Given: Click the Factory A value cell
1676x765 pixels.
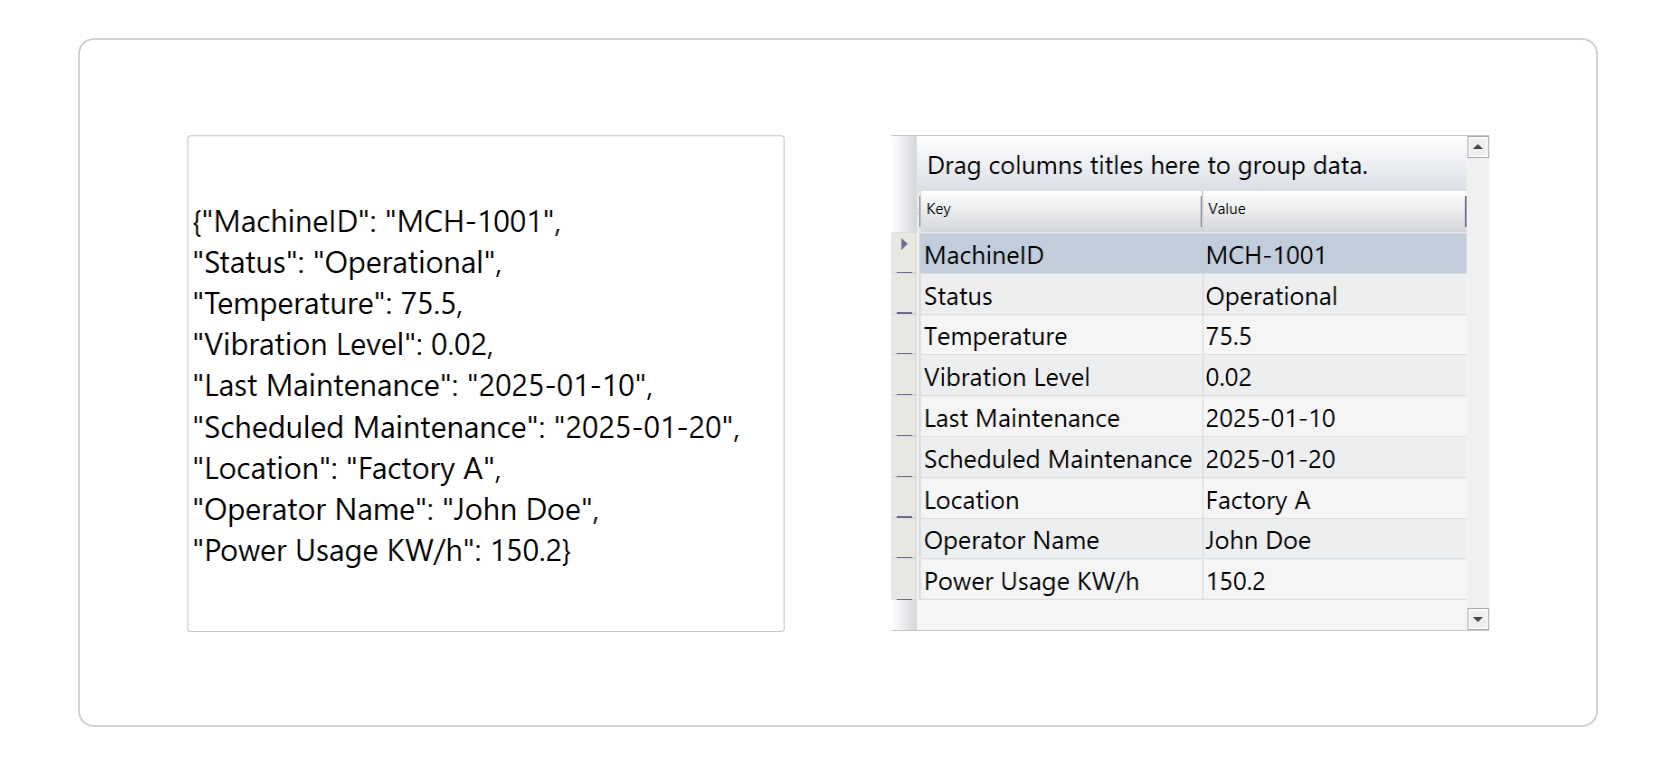Looking at the screenshot, I should [x=1332, y=500].
